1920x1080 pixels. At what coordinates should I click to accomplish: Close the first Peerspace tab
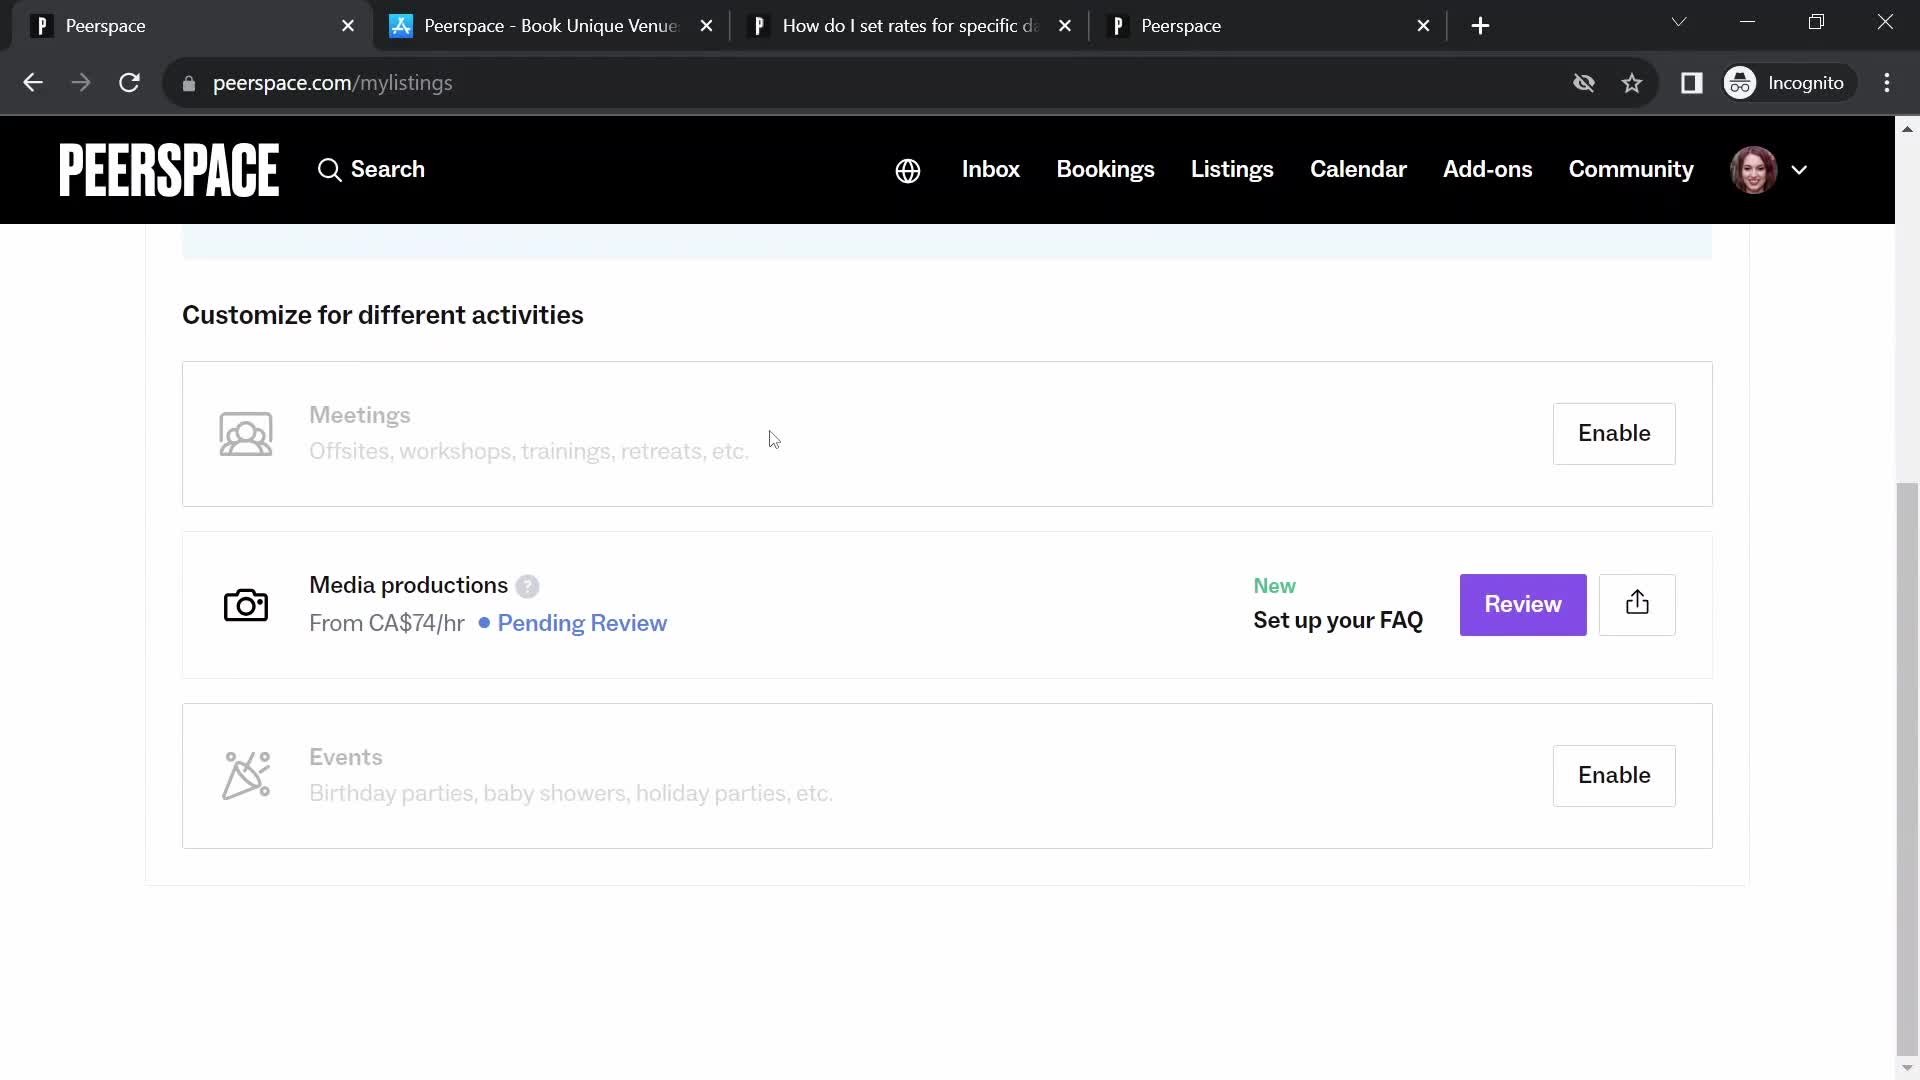pyautogui.click(x=348, y=26)
